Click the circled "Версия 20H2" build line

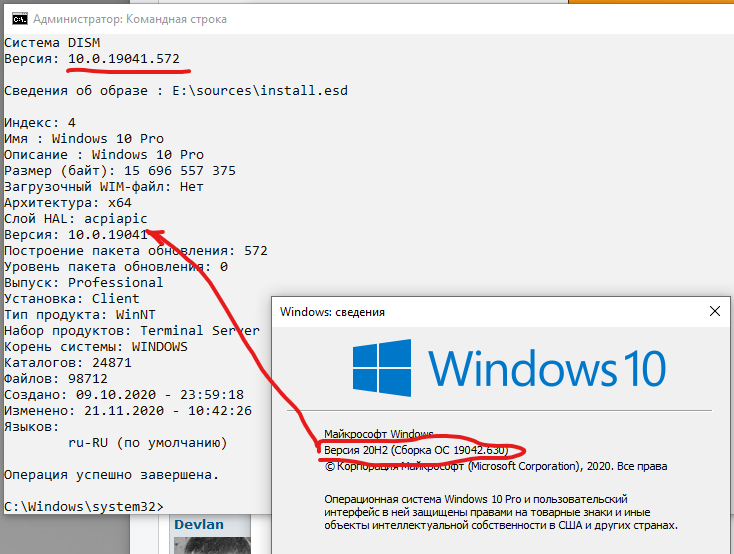pos(421,451)
